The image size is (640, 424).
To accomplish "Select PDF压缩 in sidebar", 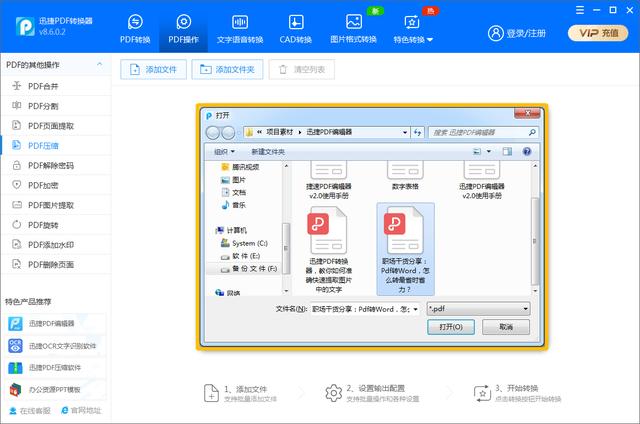I will 56,146.
